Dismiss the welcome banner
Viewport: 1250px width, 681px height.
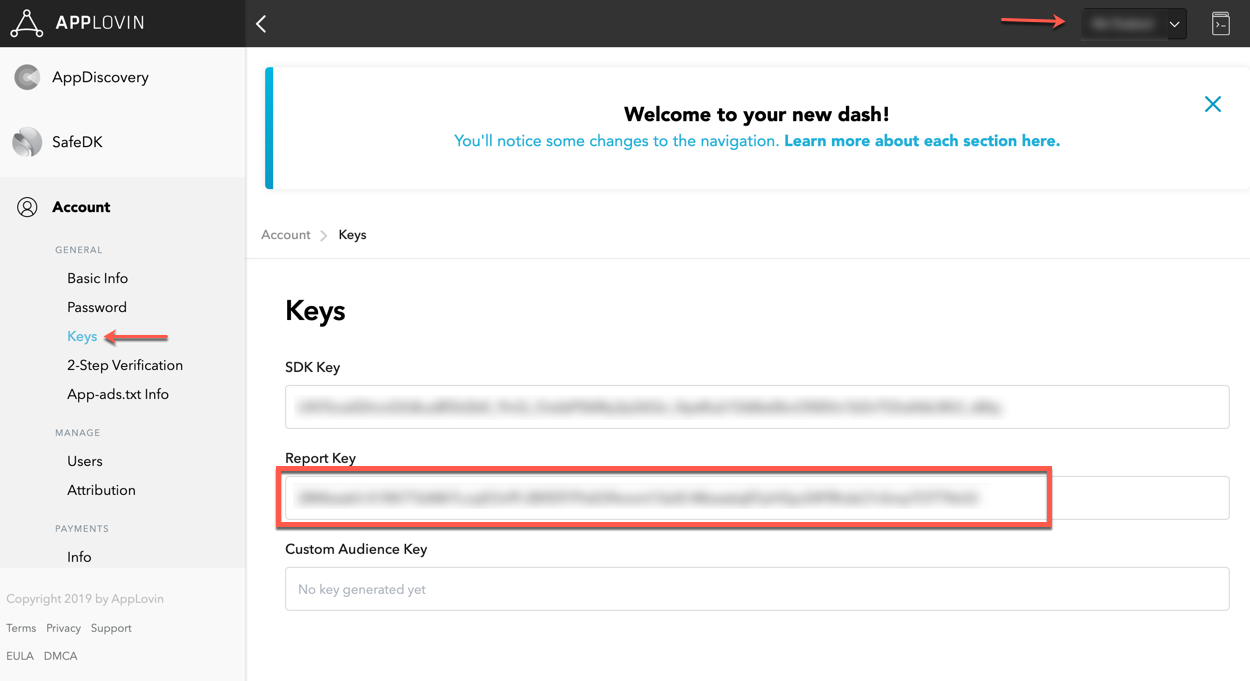(1212, 104)
